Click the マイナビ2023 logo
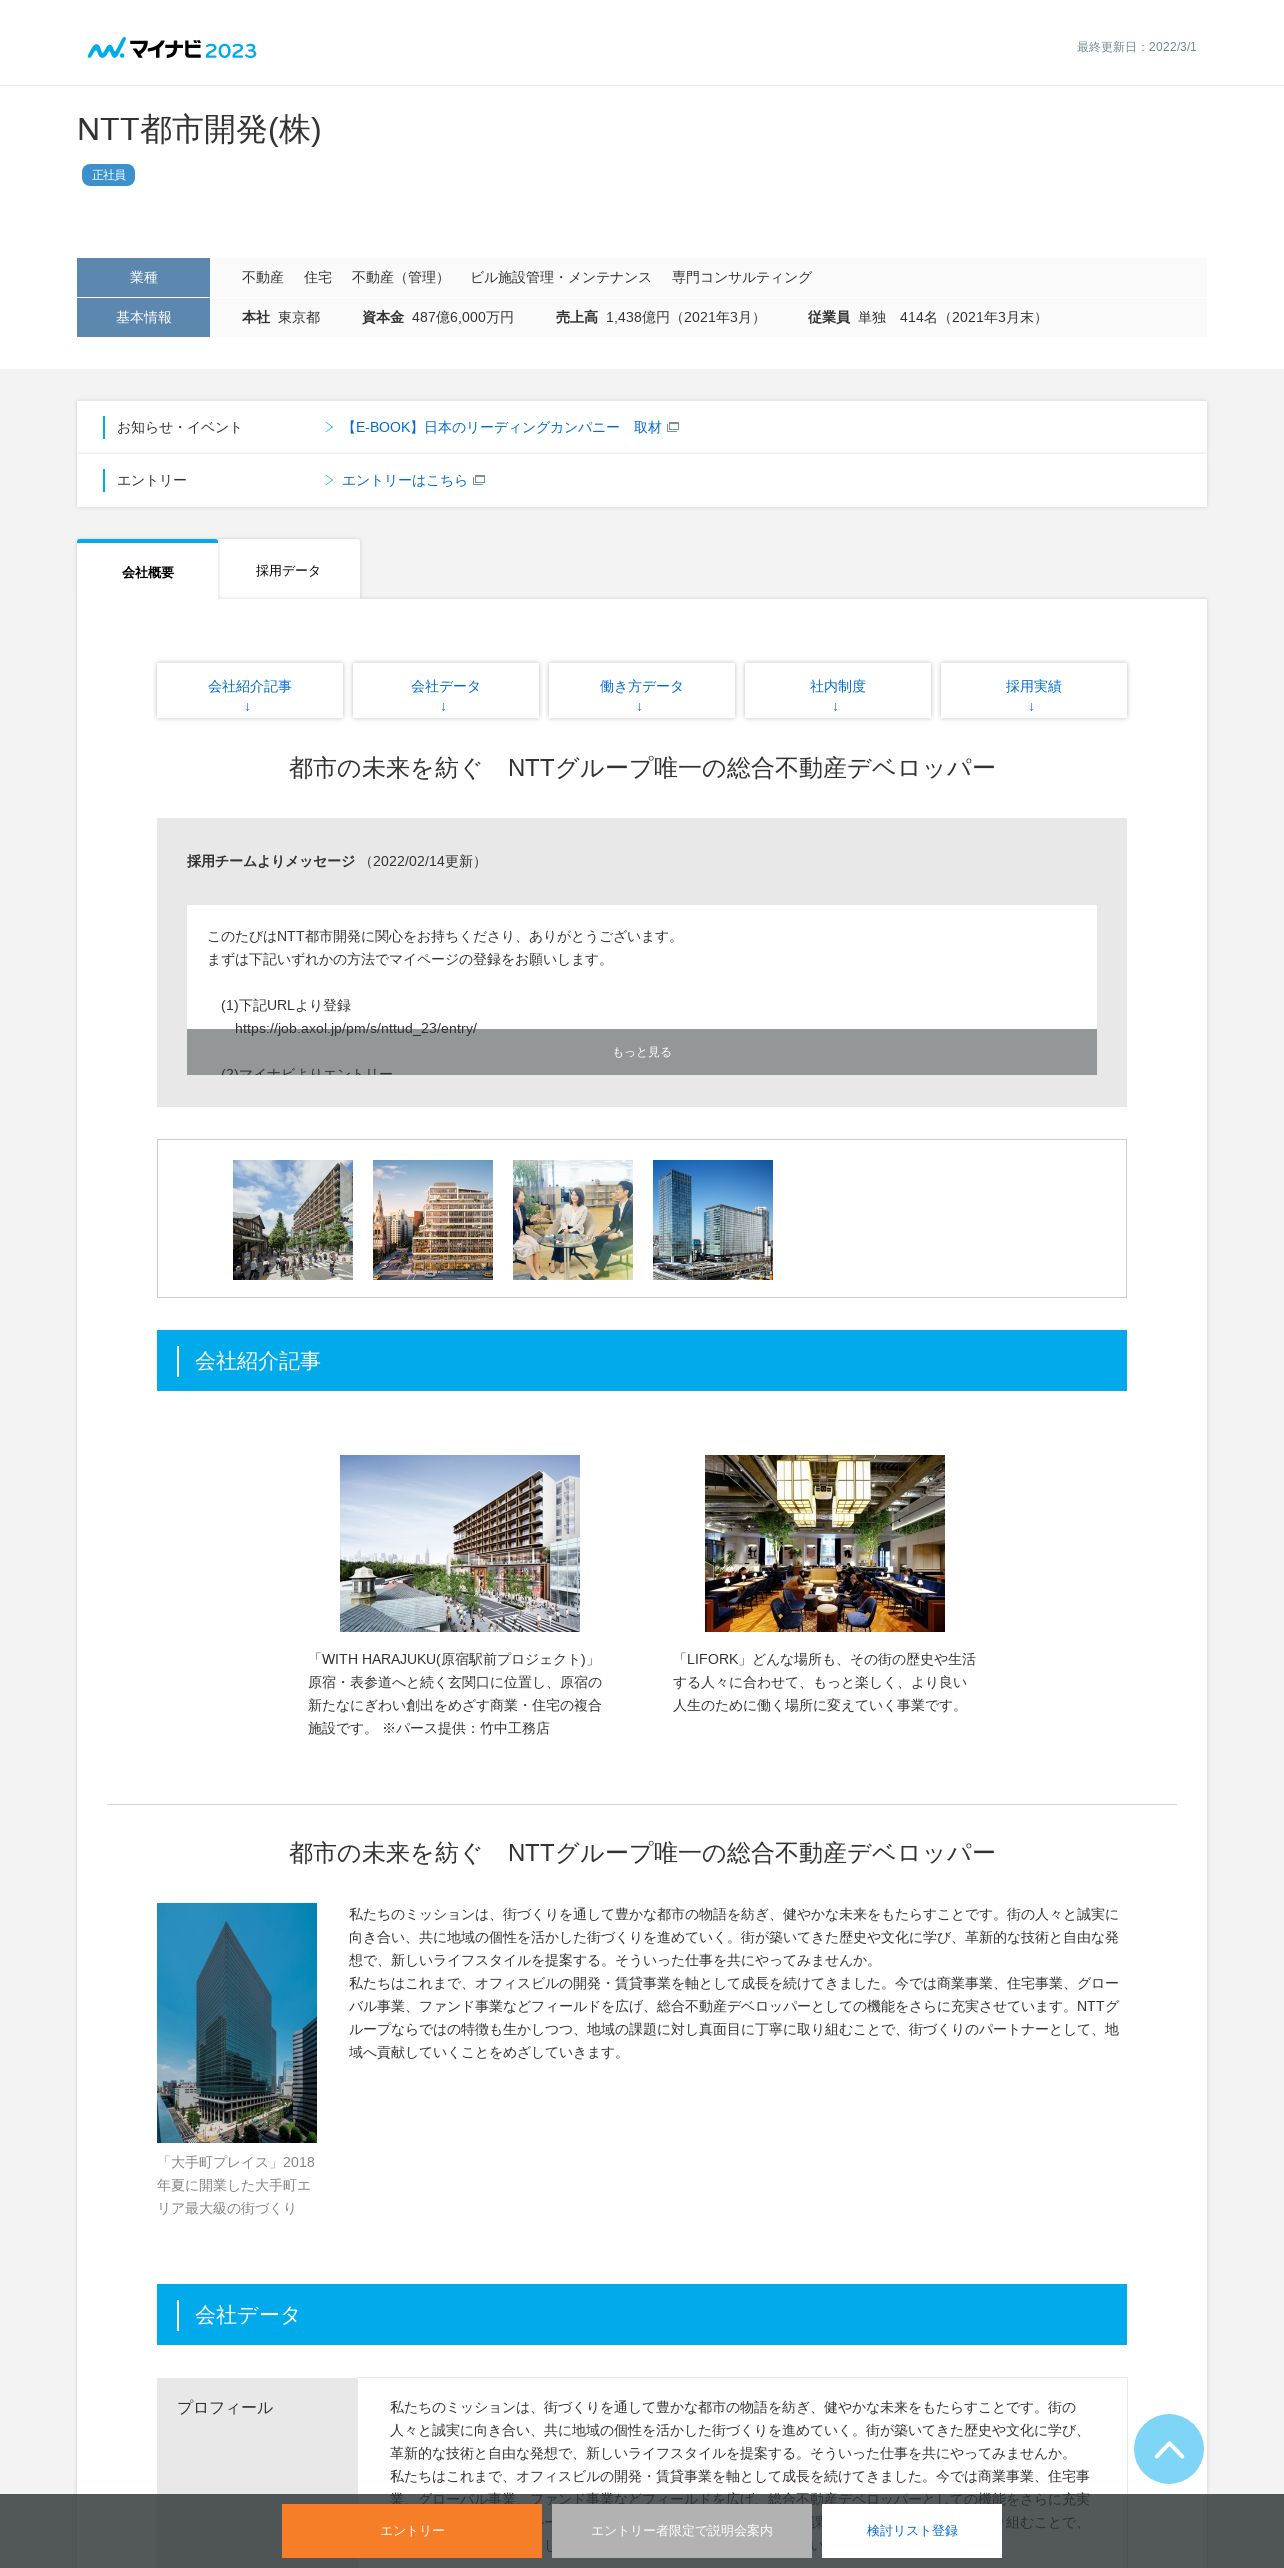The height and width of the screenshot is (2568, 1284). coord(172,48)
